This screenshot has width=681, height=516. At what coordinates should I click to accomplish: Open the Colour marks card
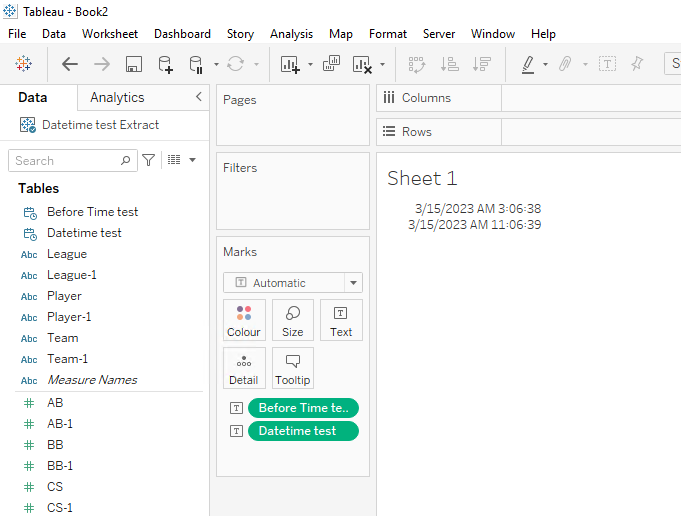243,320
